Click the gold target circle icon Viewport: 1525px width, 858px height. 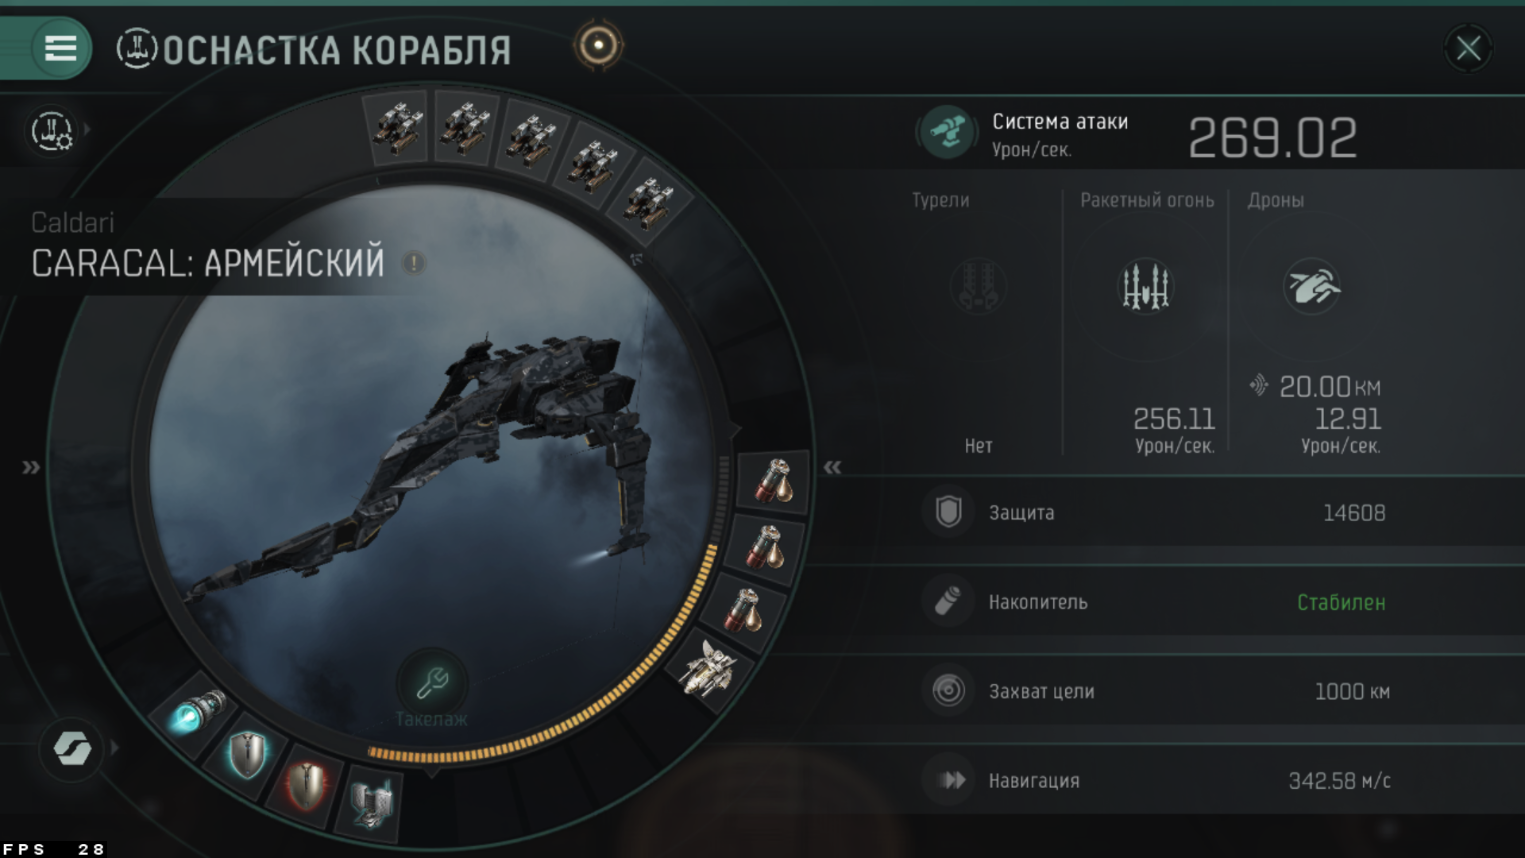click(598, 45)
